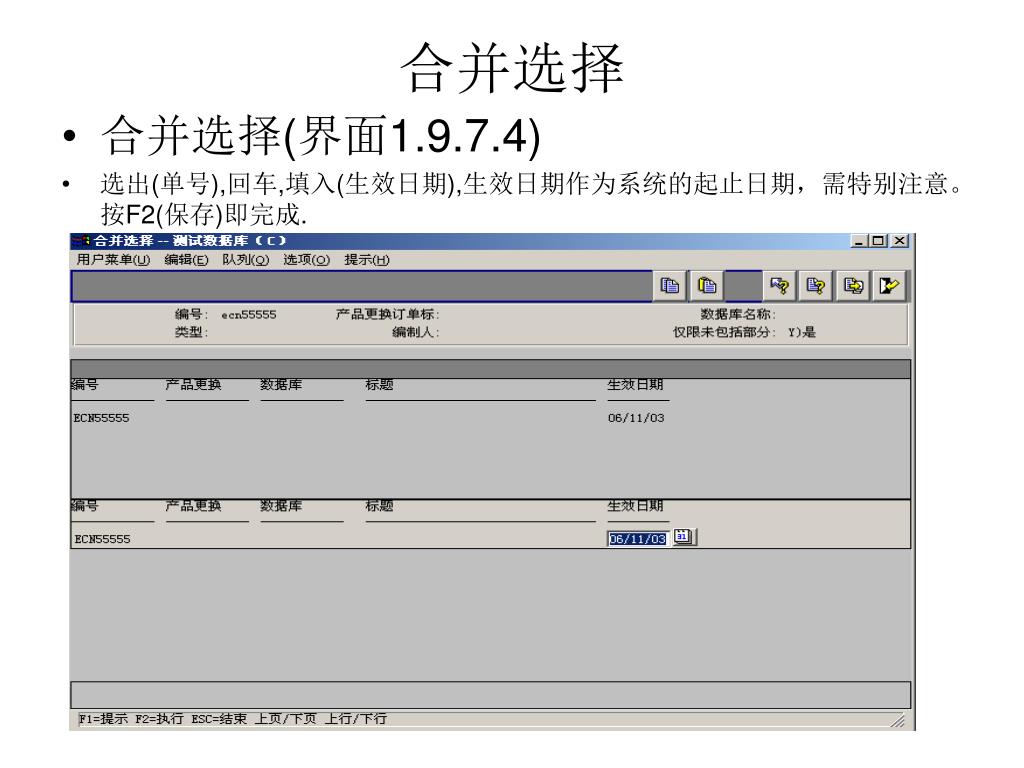1024x768 pixels.
Task: Click the 类型: label
Action: (x=191, y=332)
